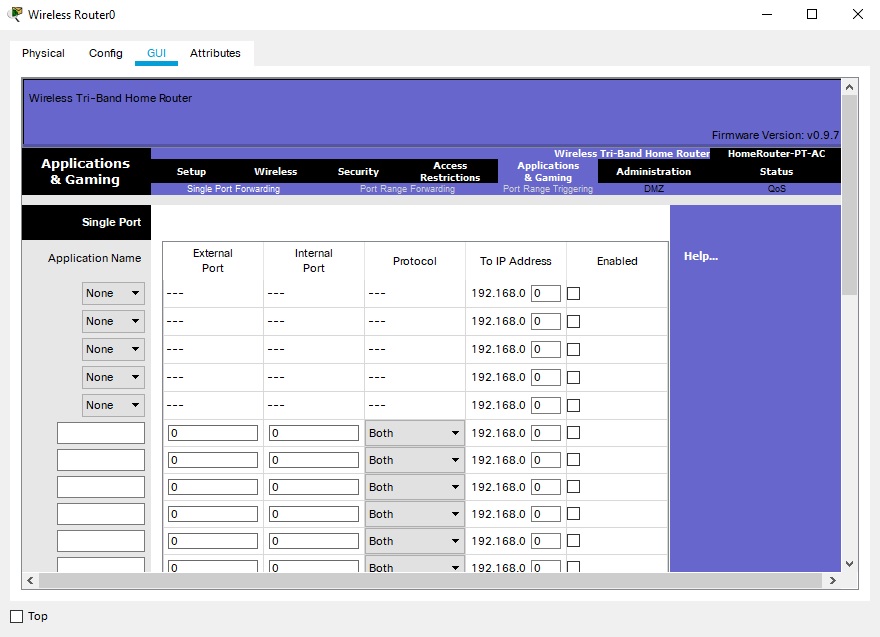Viewport: 880px width, 637px height.
Task: Open the Setup menu
Action: click(191, 171)
